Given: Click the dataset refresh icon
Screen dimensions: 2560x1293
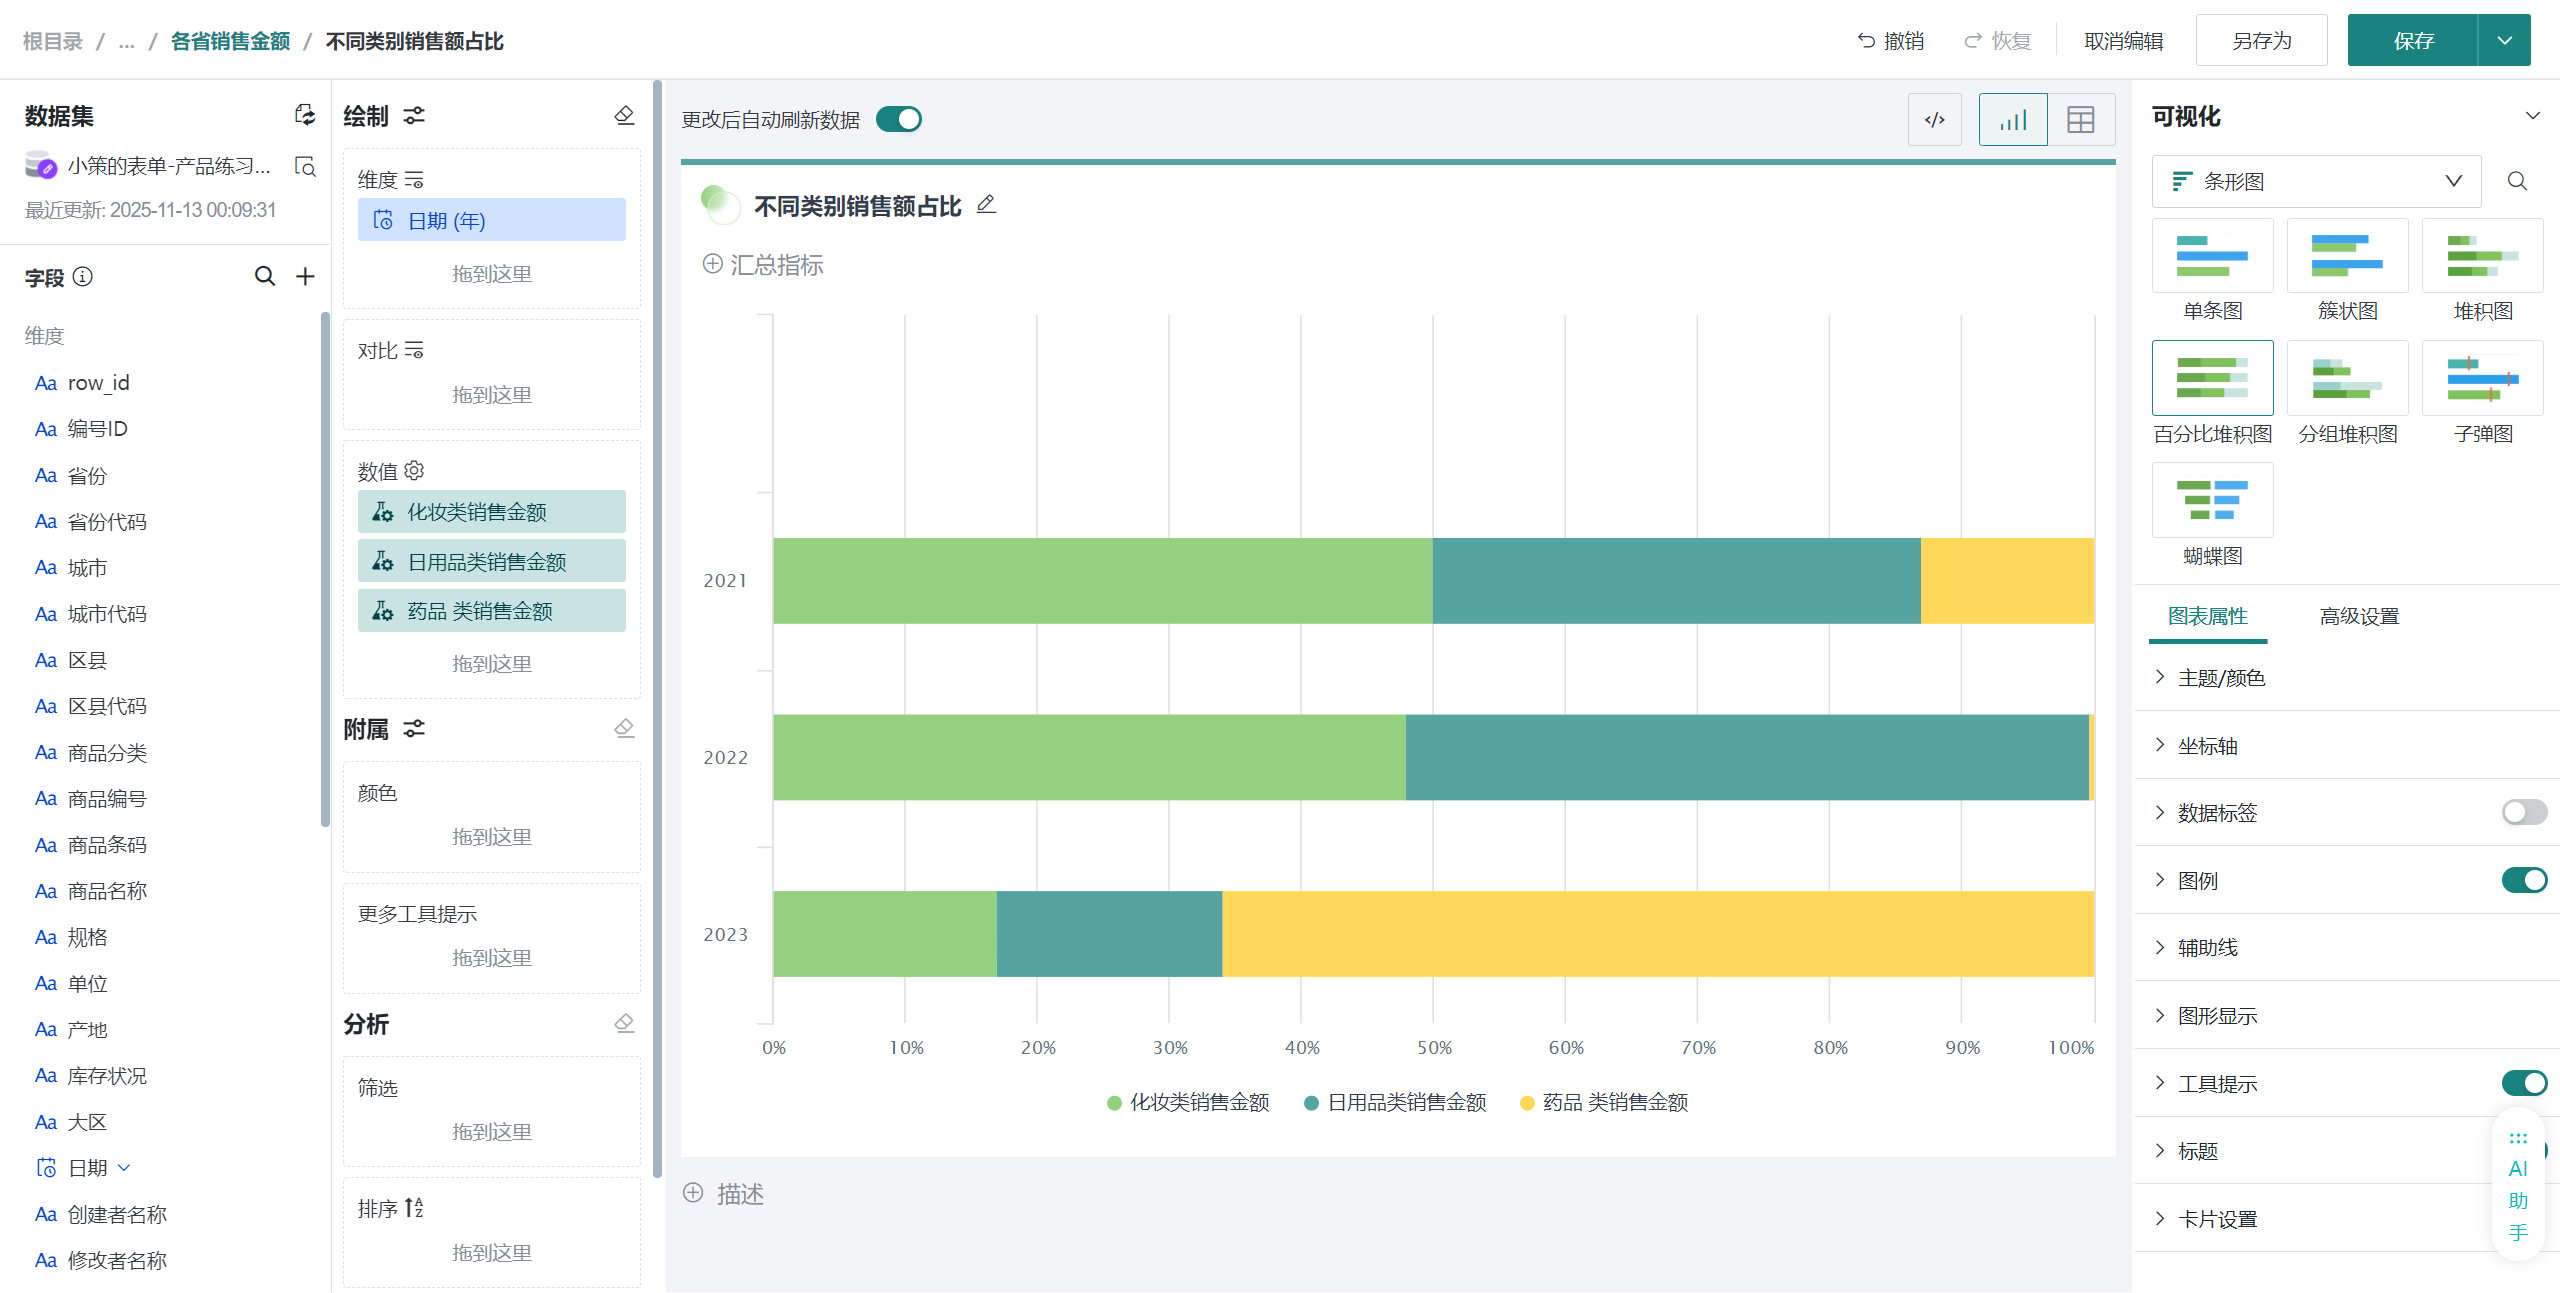Looking at the screenshot, I should [x=305, y=115].
